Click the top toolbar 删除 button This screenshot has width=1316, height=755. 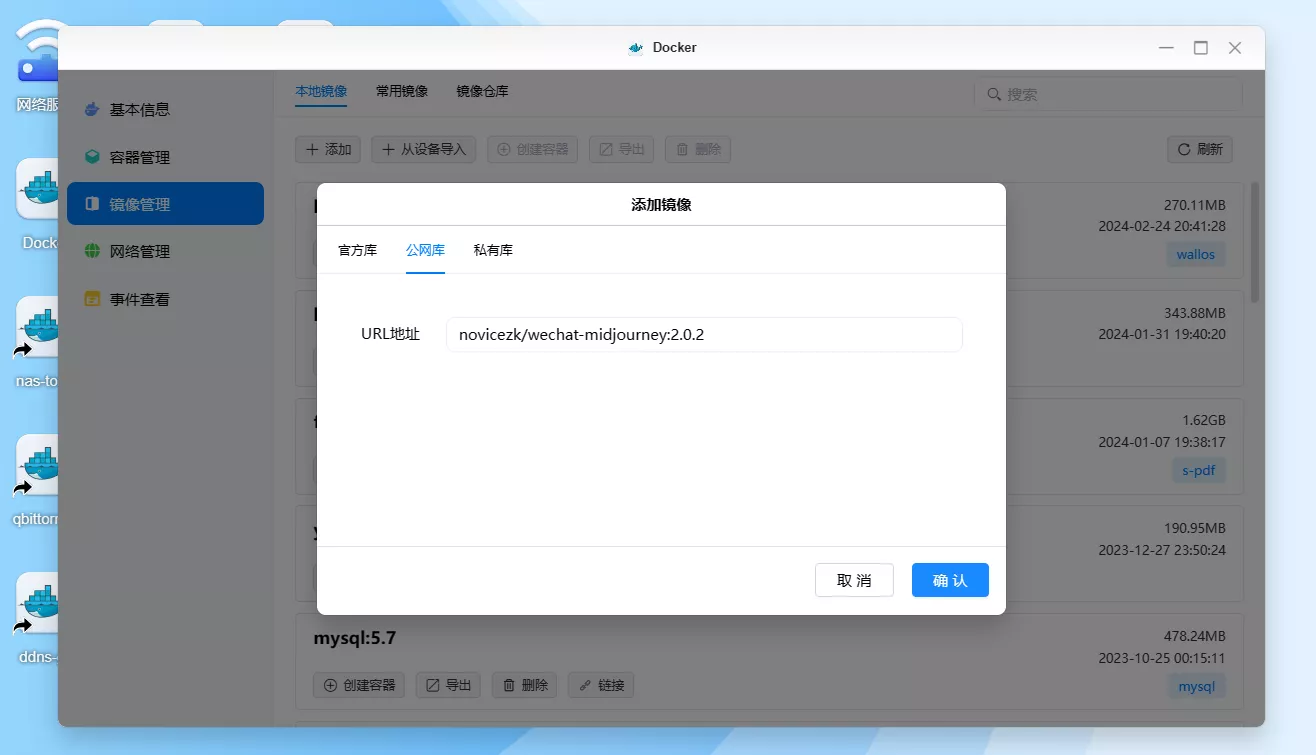(698, 149)
